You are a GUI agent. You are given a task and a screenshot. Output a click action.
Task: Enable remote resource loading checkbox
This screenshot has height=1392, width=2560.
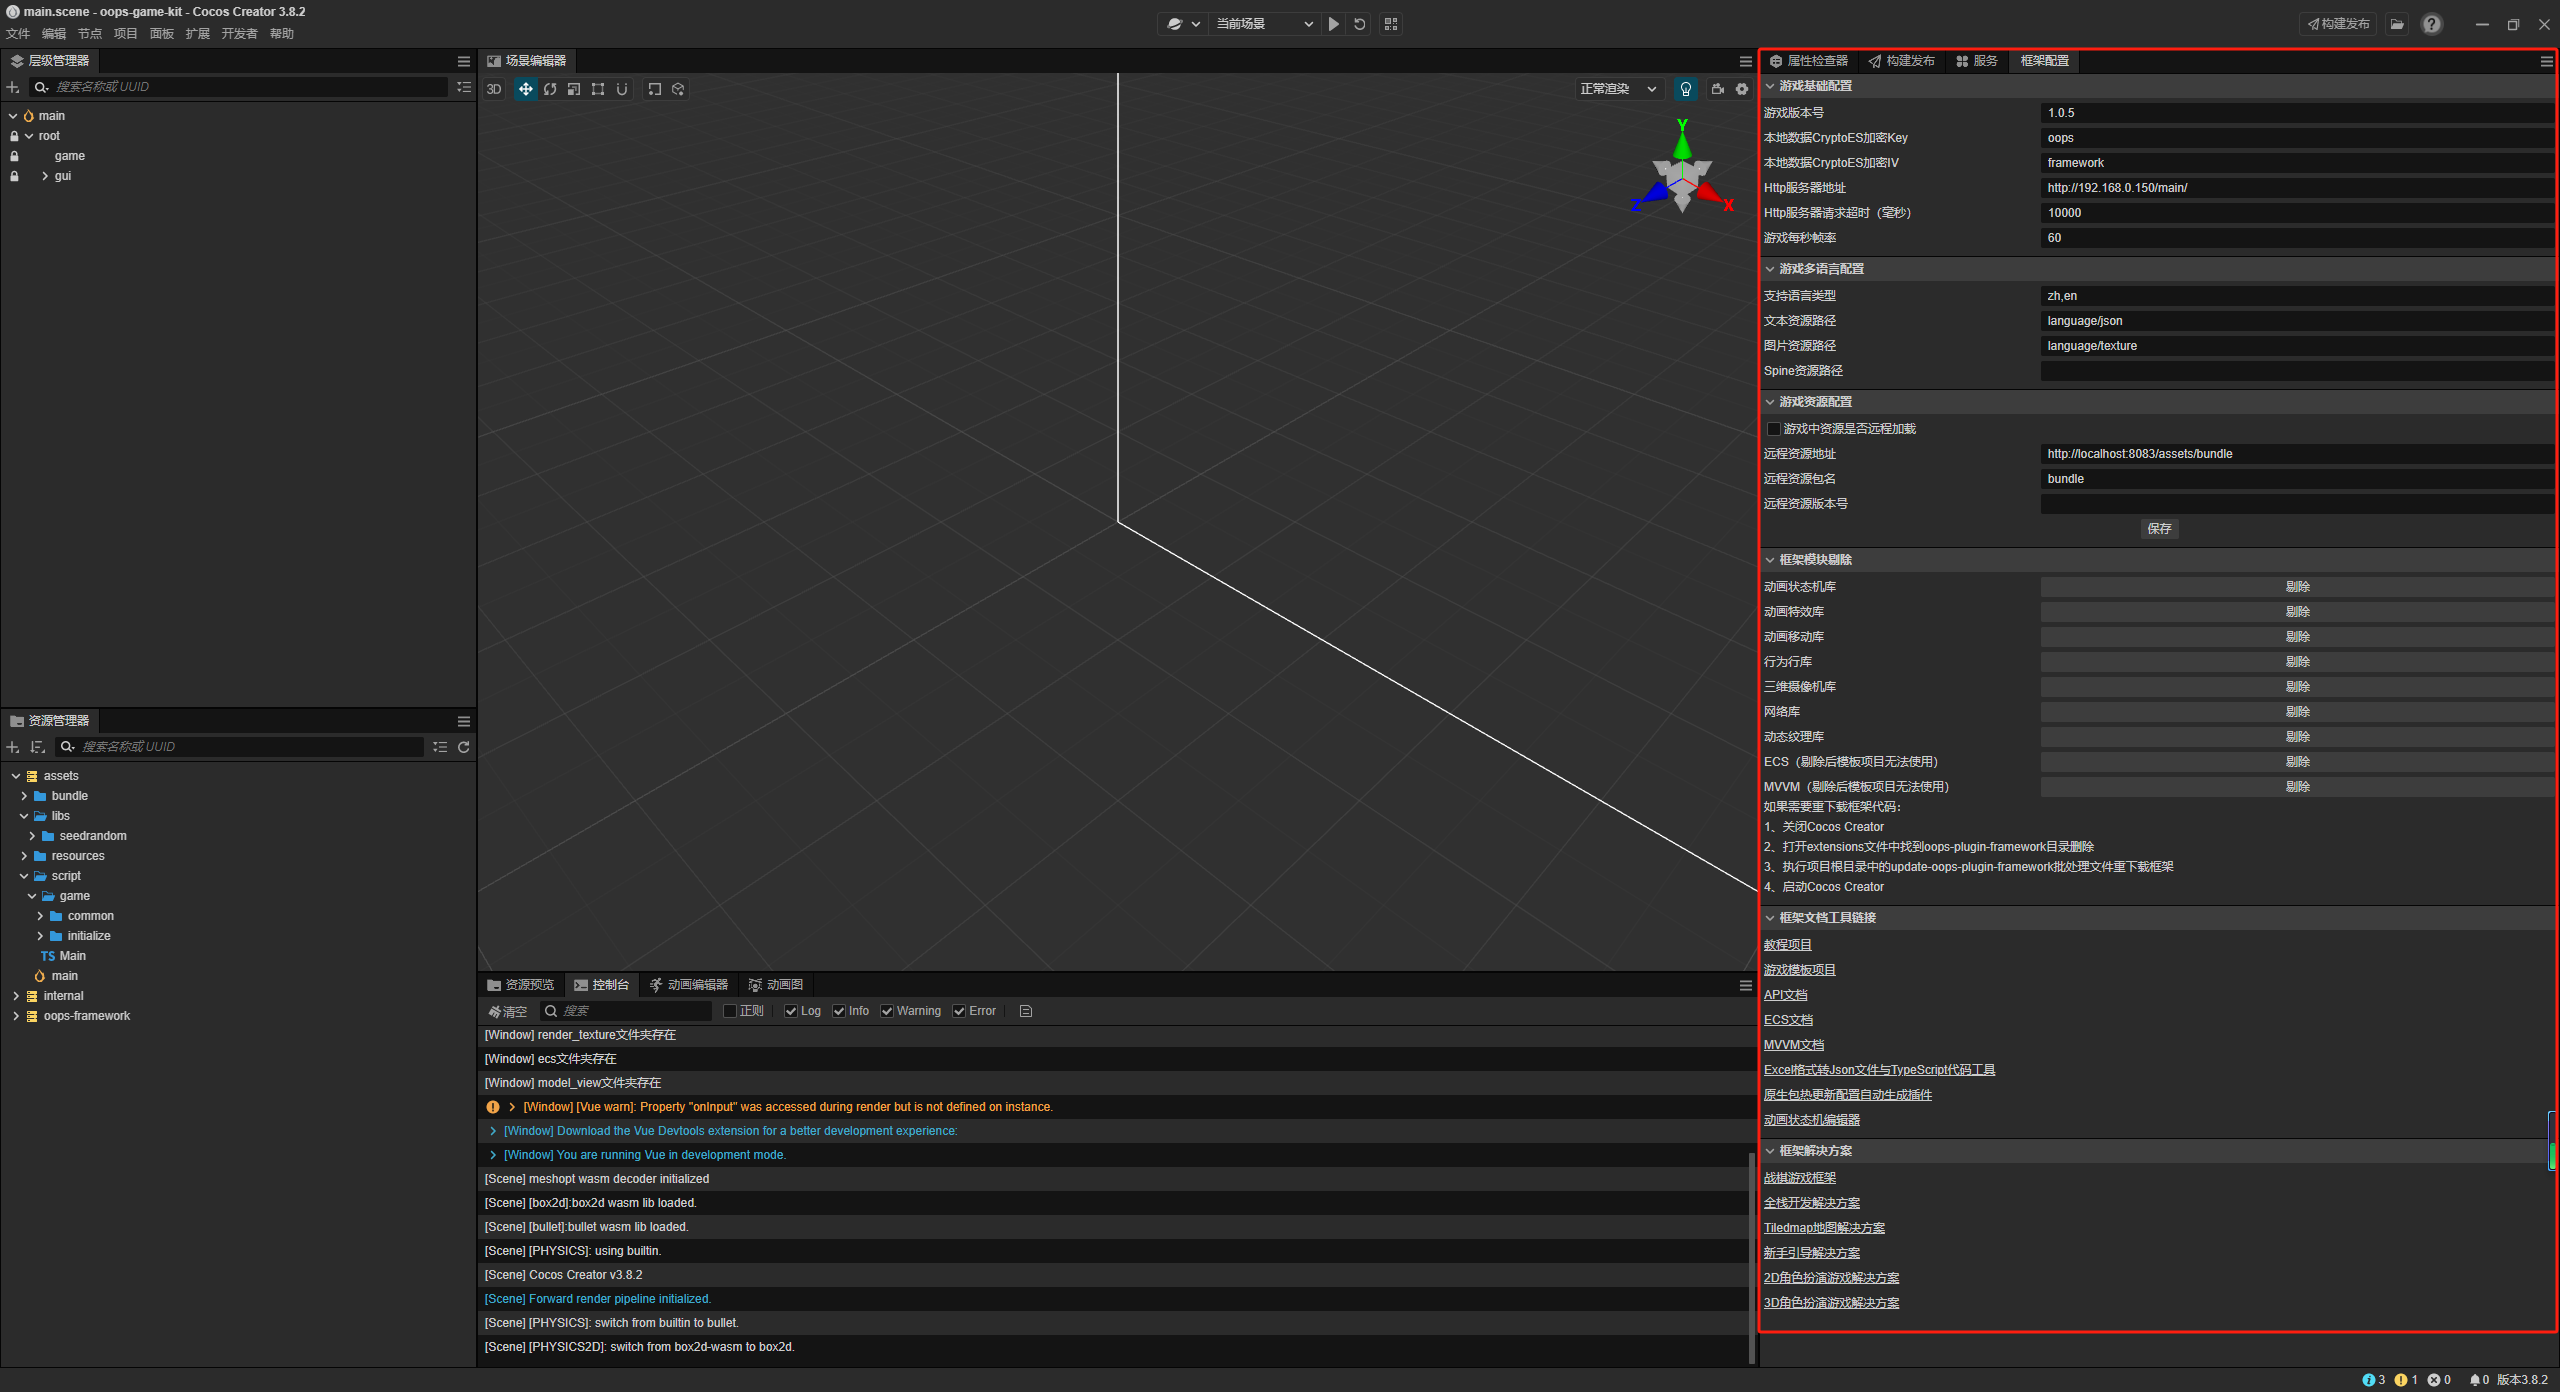pos(1774,429)
